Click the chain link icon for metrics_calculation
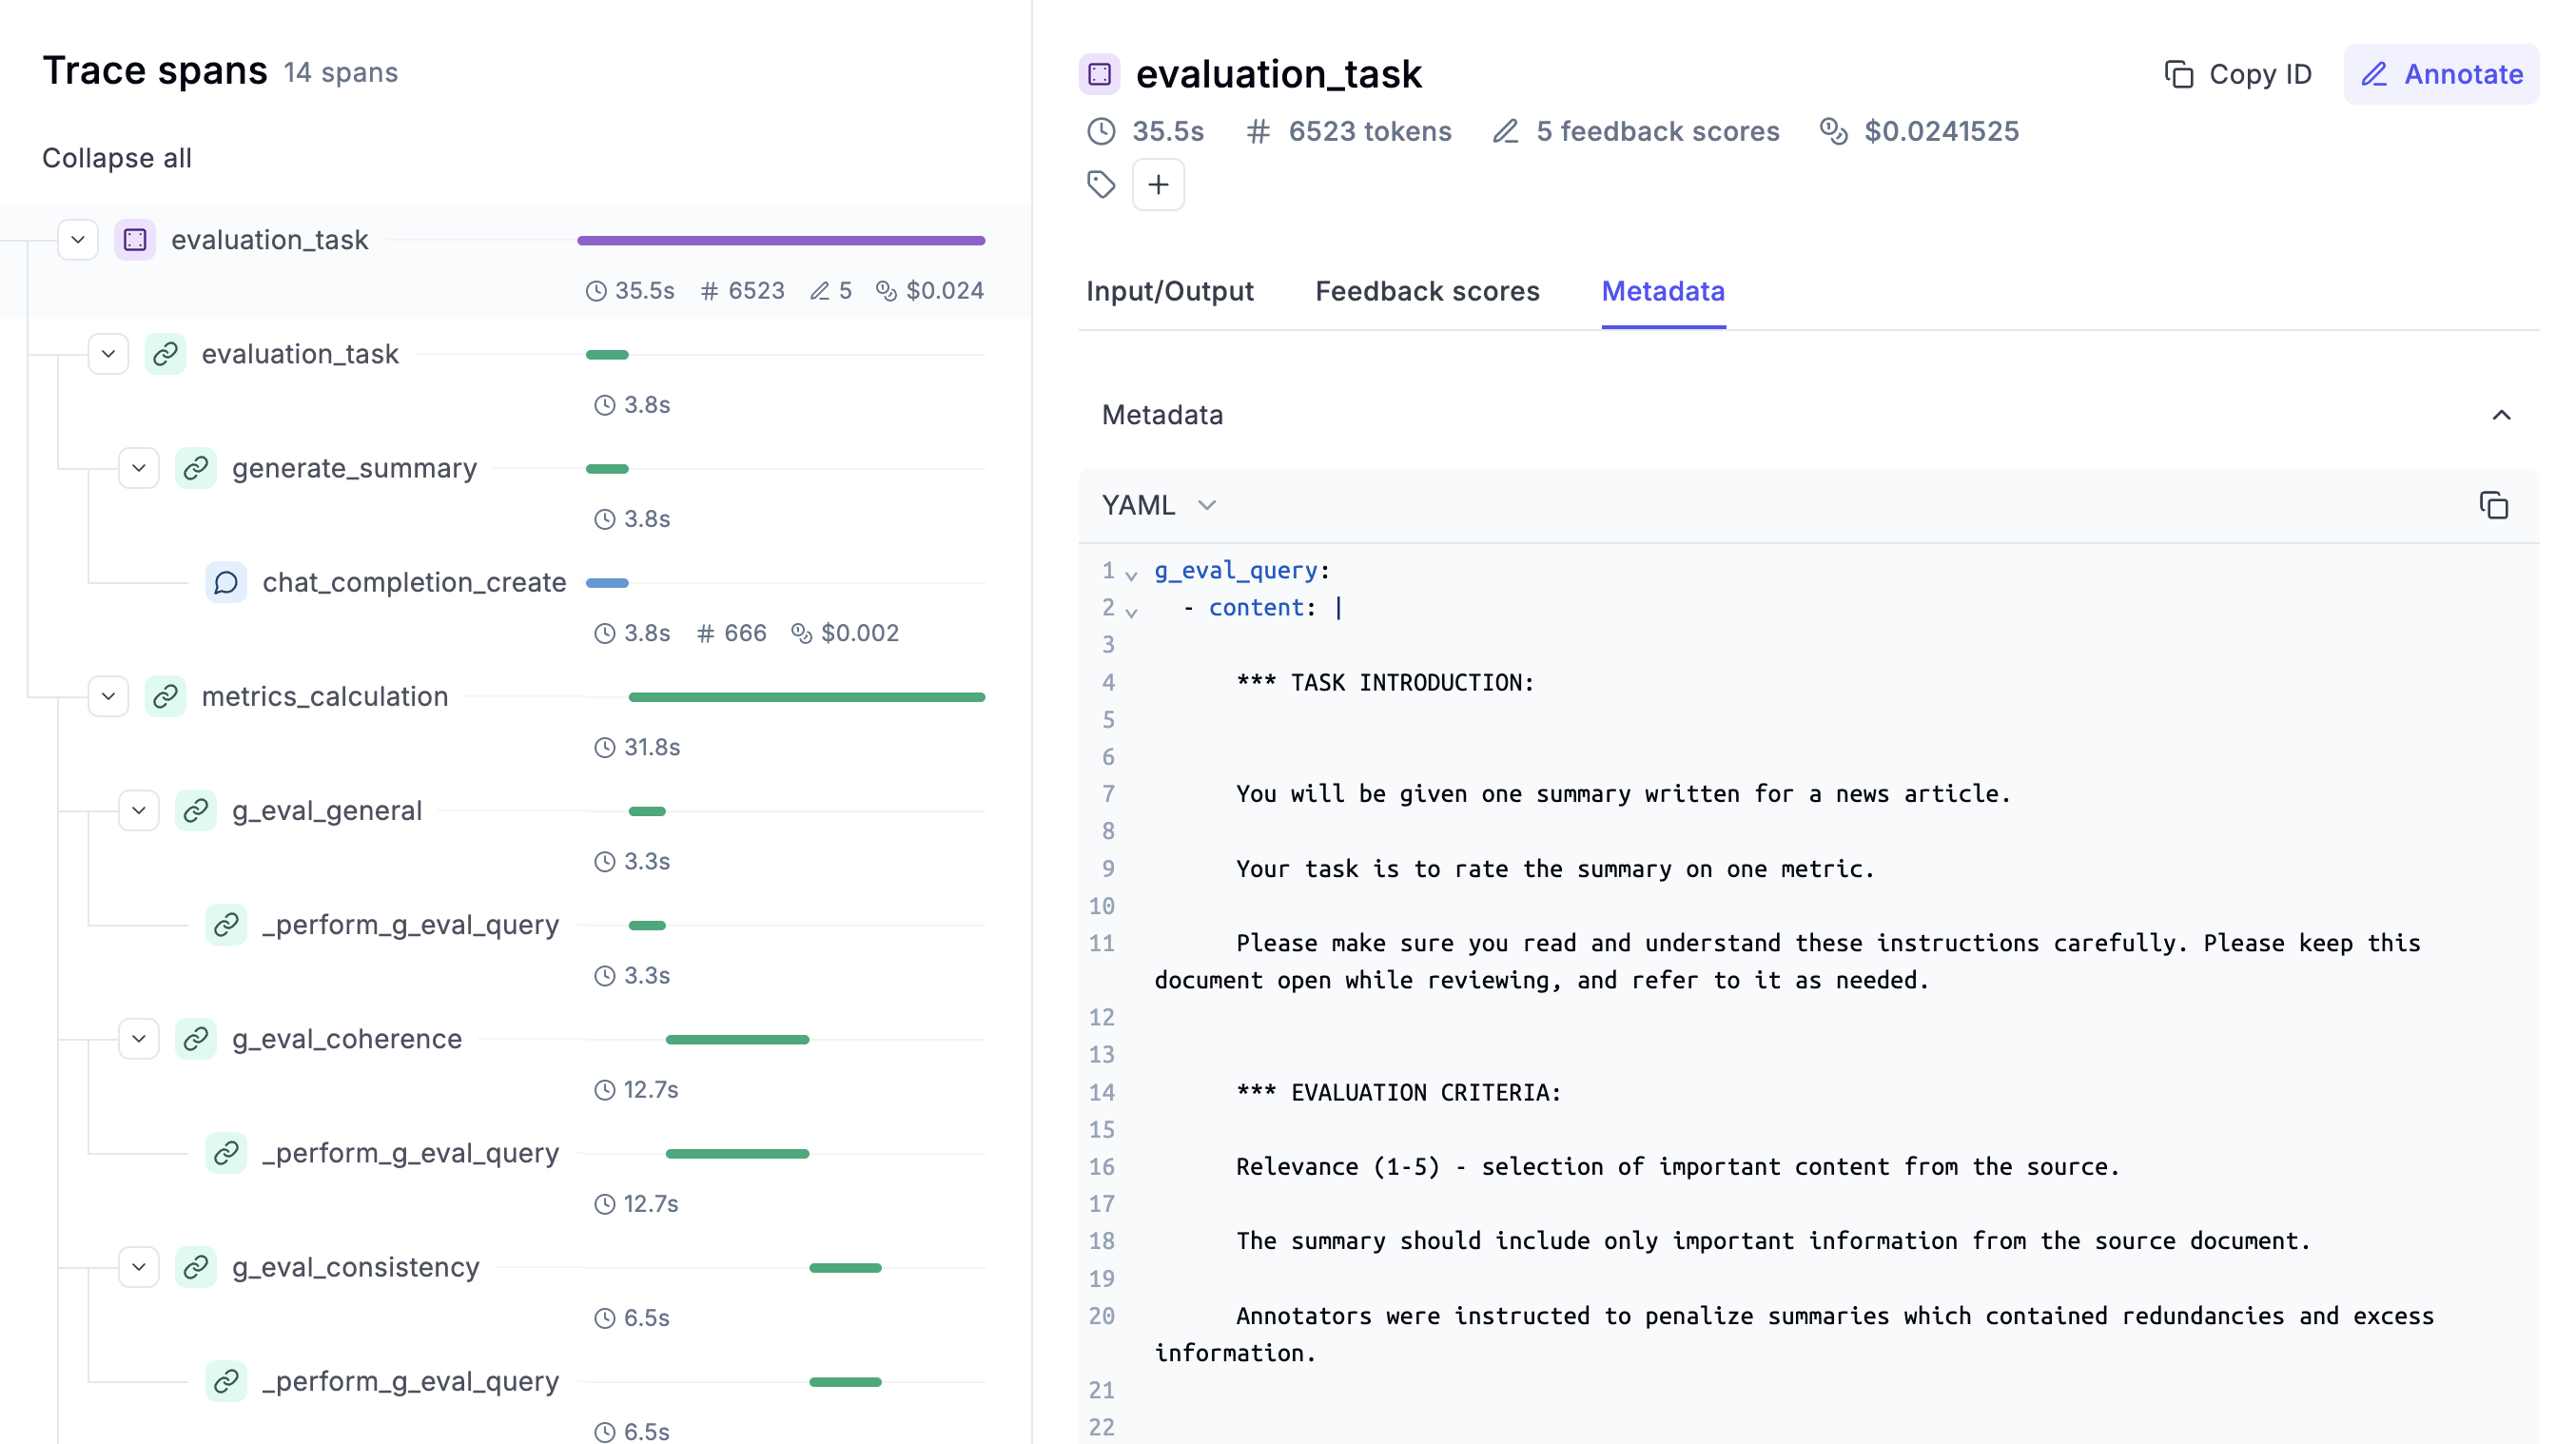The height and width of the screenshot is (1444, 2576). pyautogui.click(x=166, y=695)
